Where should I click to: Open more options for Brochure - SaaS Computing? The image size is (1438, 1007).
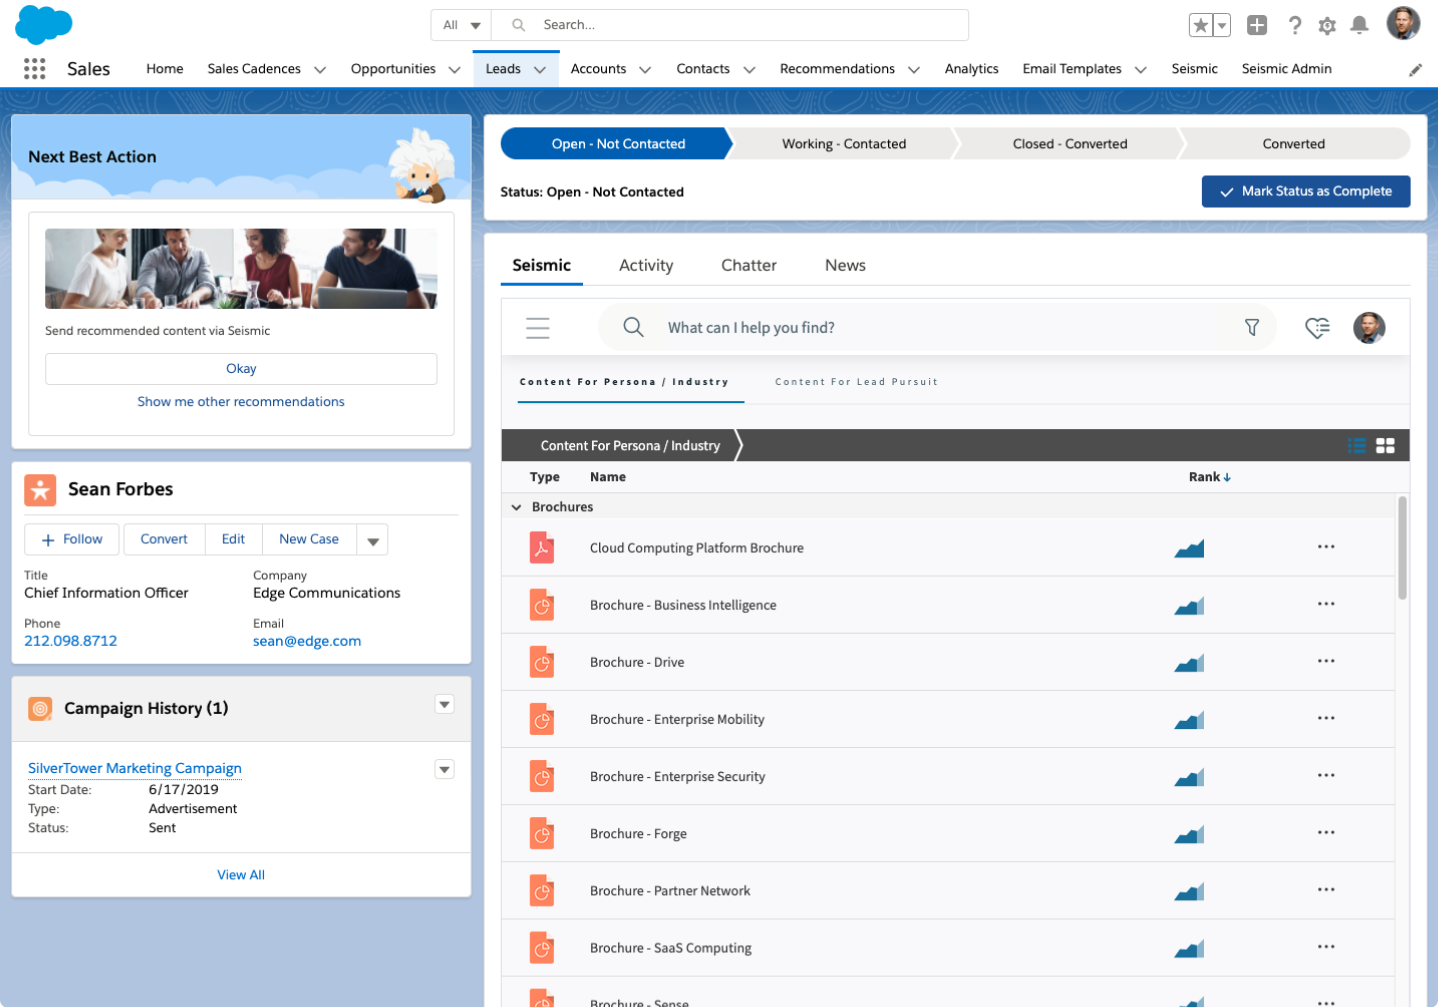click(x=1326, y=946)
